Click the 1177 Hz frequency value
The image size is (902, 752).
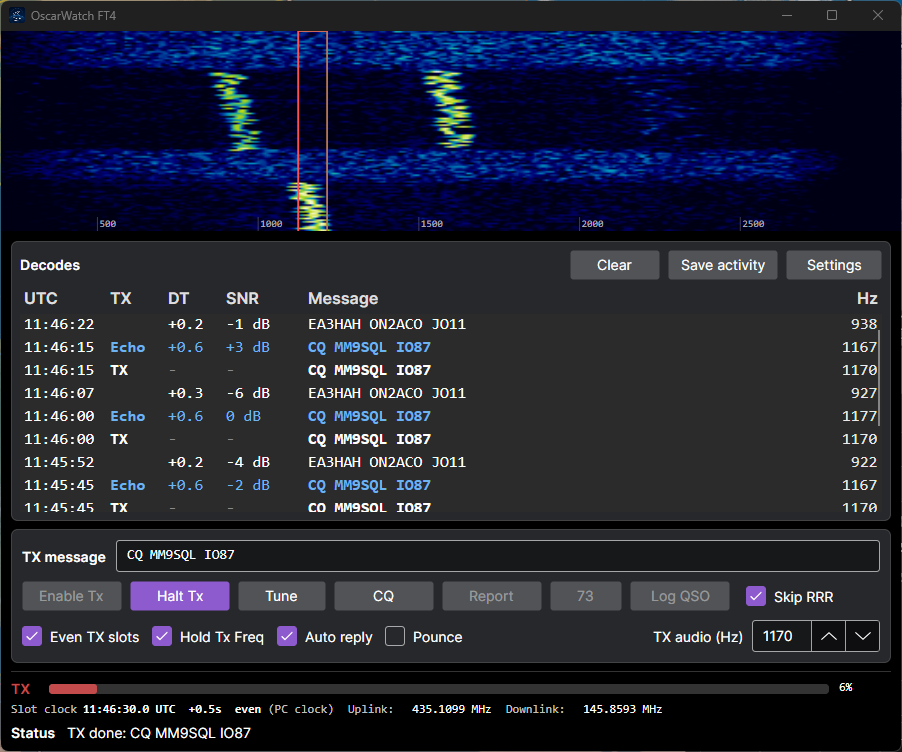[859, 417]
